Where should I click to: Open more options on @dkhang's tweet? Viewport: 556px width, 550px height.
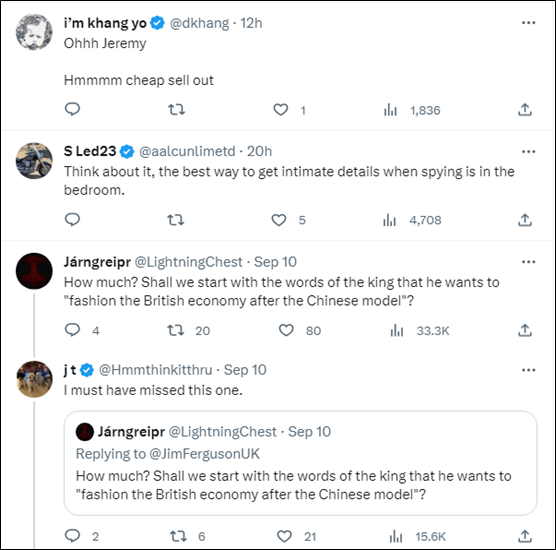[528, 23]
